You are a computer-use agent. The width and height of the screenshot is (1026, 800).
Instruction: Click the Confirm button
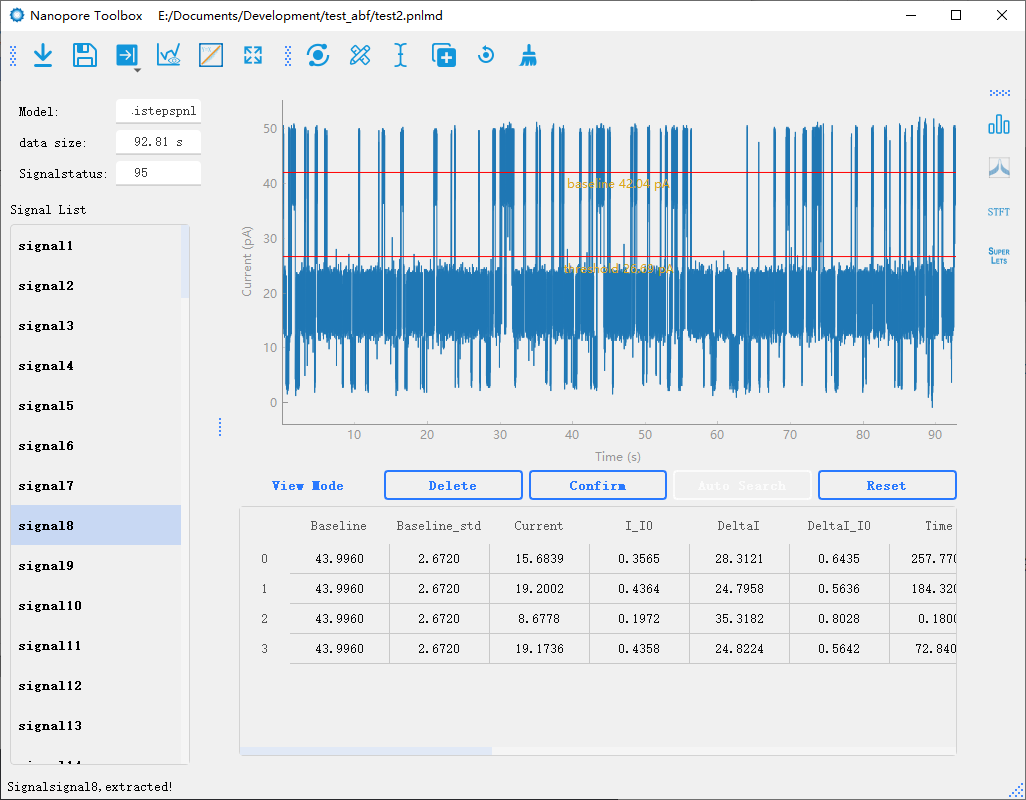coord(597,485)
